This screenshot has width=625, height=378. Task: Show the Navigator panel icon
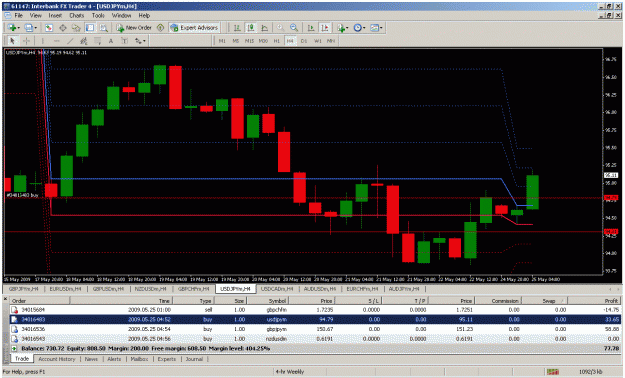point(76,28)
